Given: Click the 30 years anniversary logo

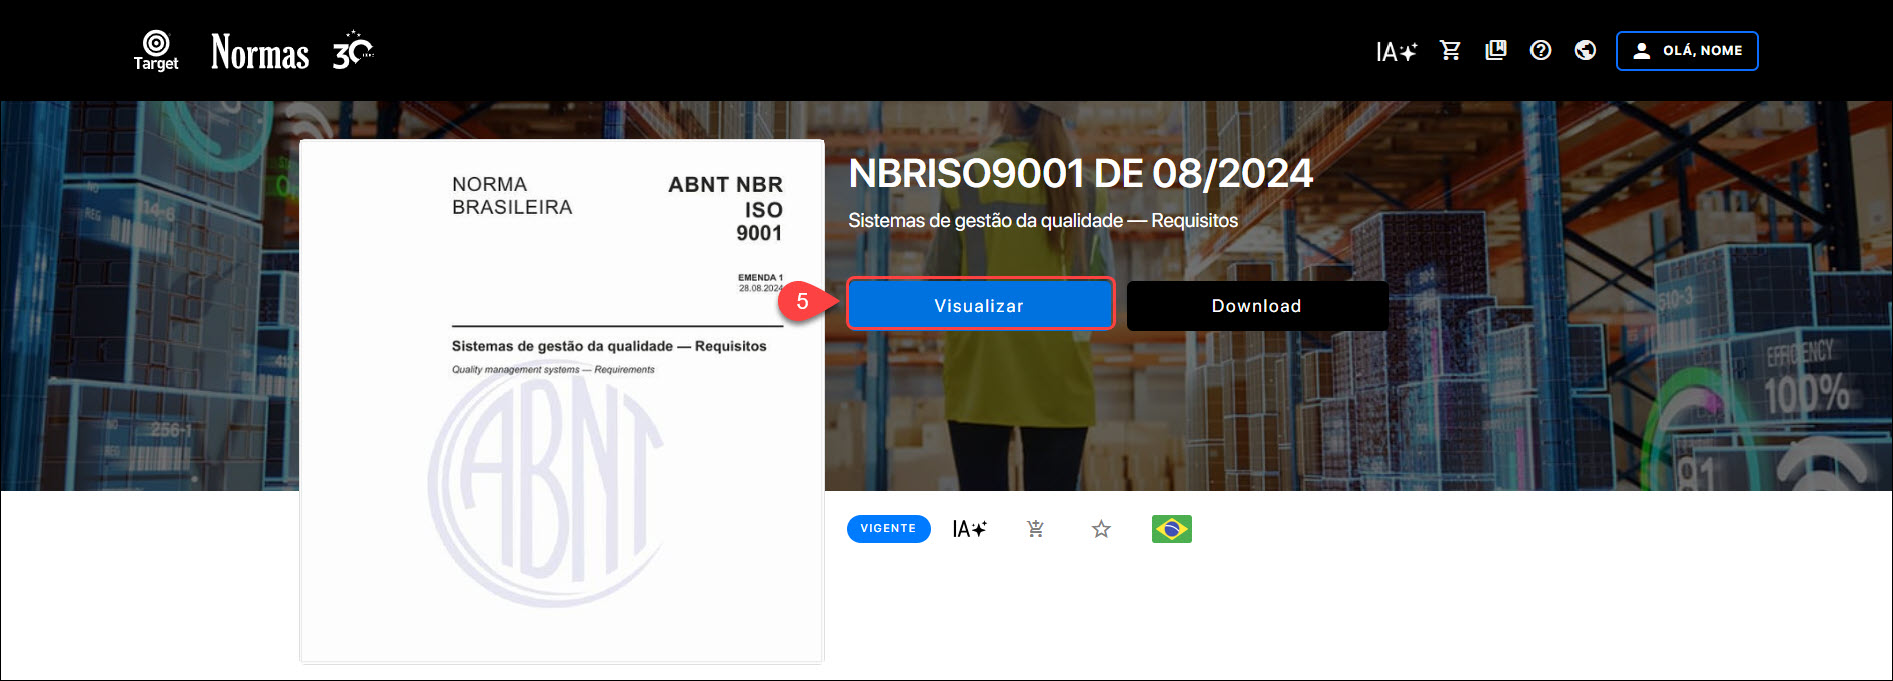Looking at the screenshot, I should [353, 50].
